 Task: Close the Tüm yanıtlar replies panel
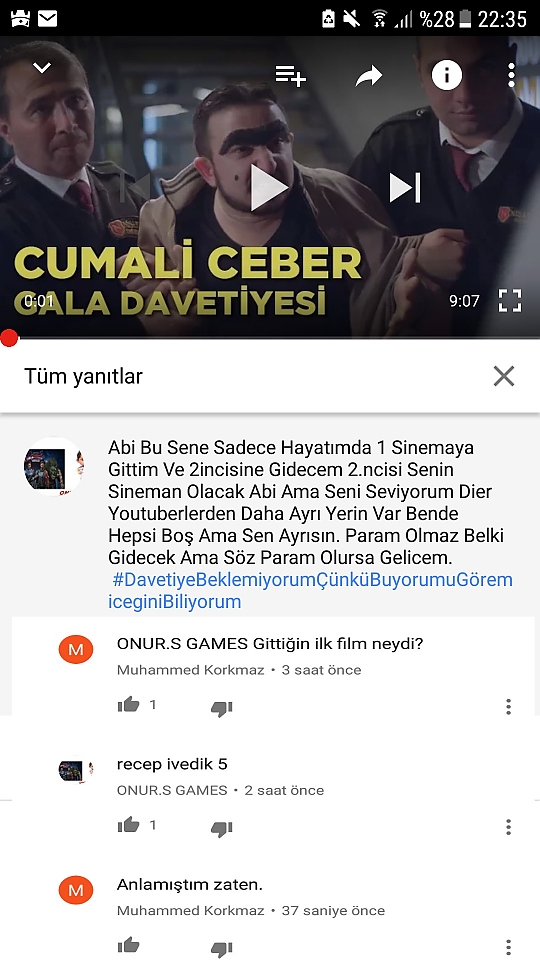tap(504, 376)
